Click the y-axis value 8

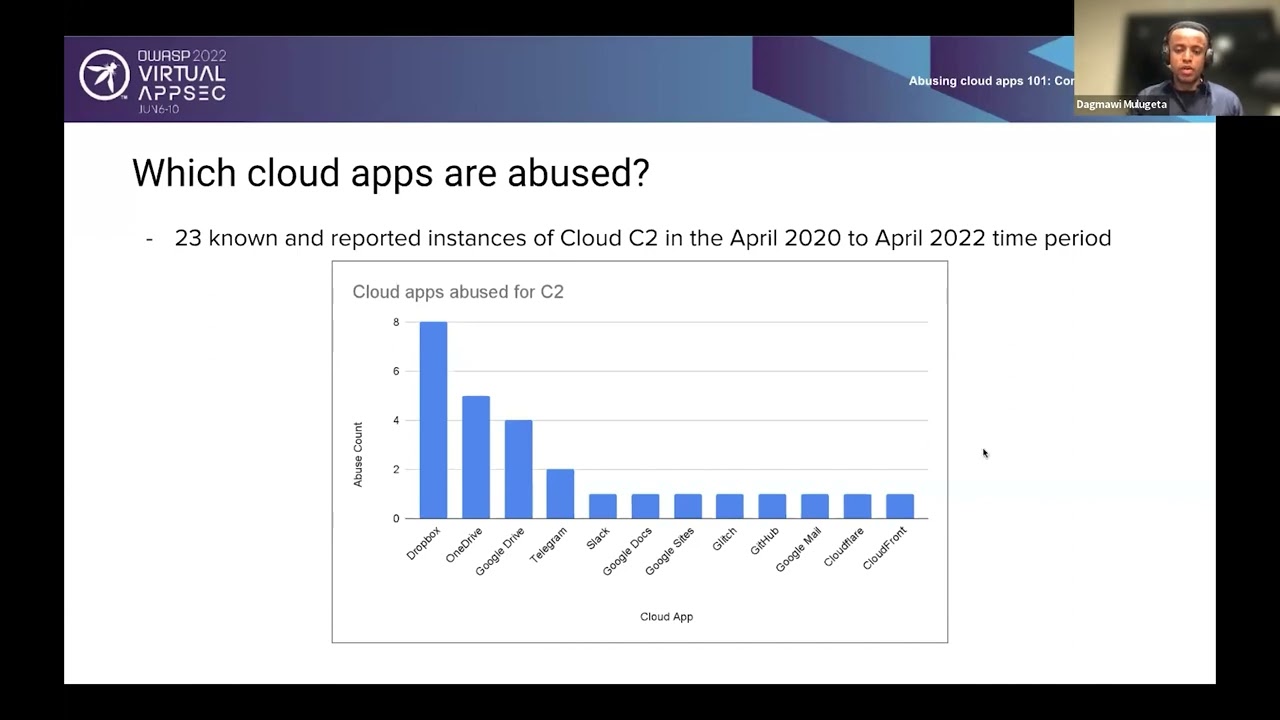[396, 322]
